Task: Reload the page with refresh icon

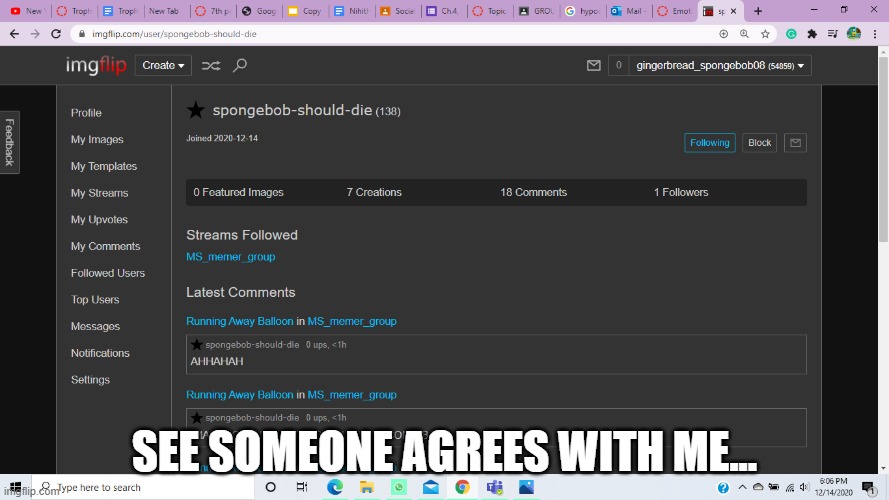Action: (56, 34)
